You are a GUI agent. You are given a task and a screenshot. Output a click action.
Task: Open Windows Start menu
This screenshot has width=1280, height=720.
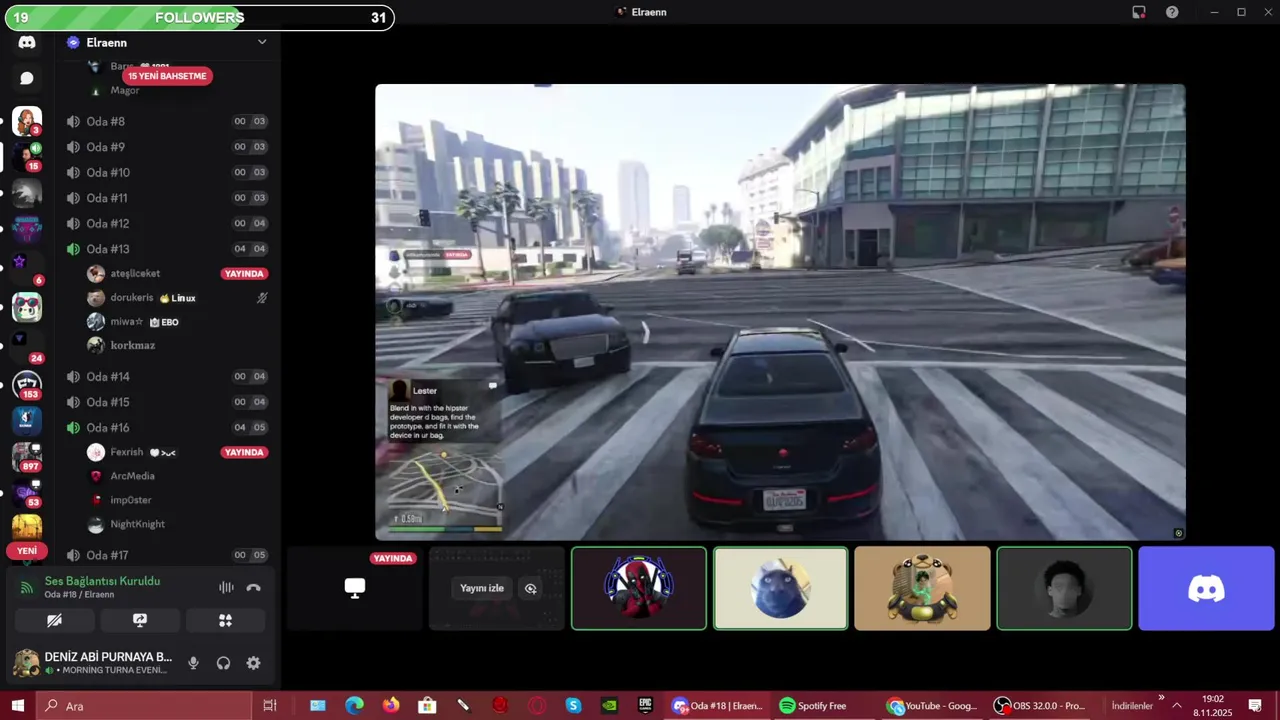pos(17,706)
